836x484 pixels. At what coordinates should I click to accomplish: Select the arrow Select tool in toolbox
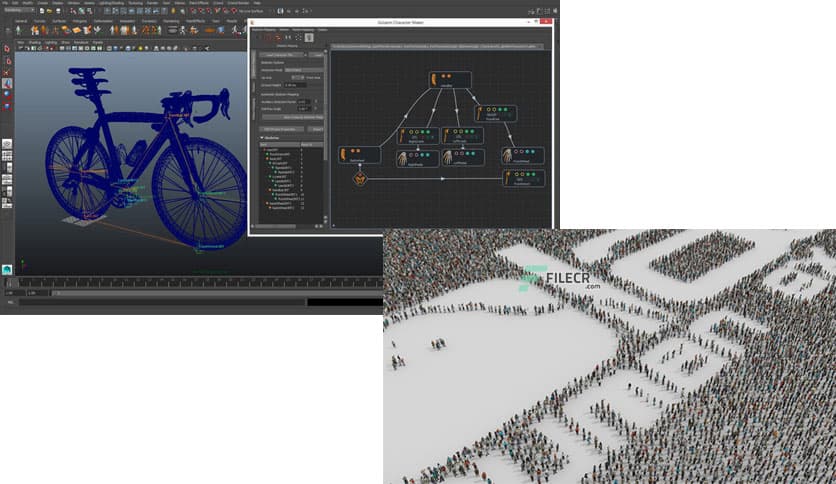pos(7,48)
